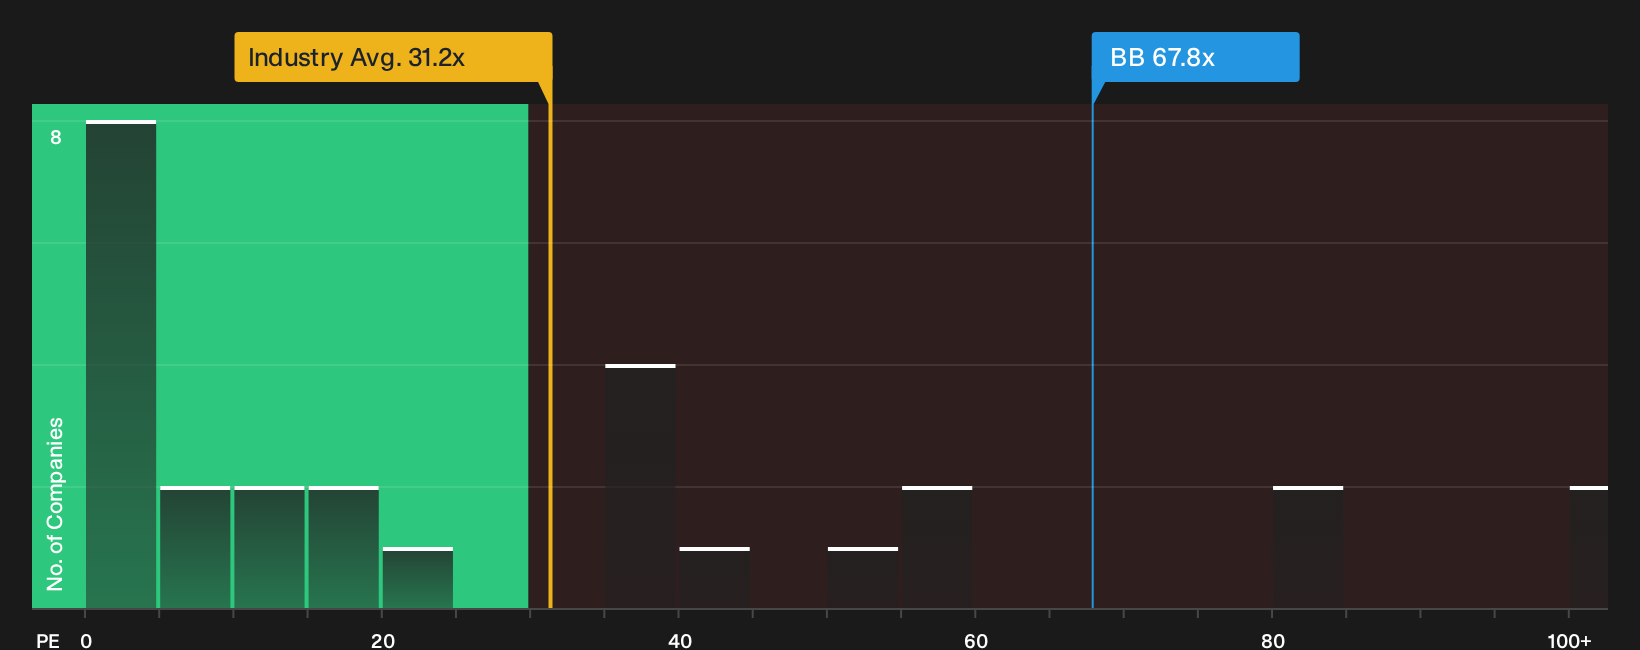Click the No. of Companies axis title

(x=55, y=504)
